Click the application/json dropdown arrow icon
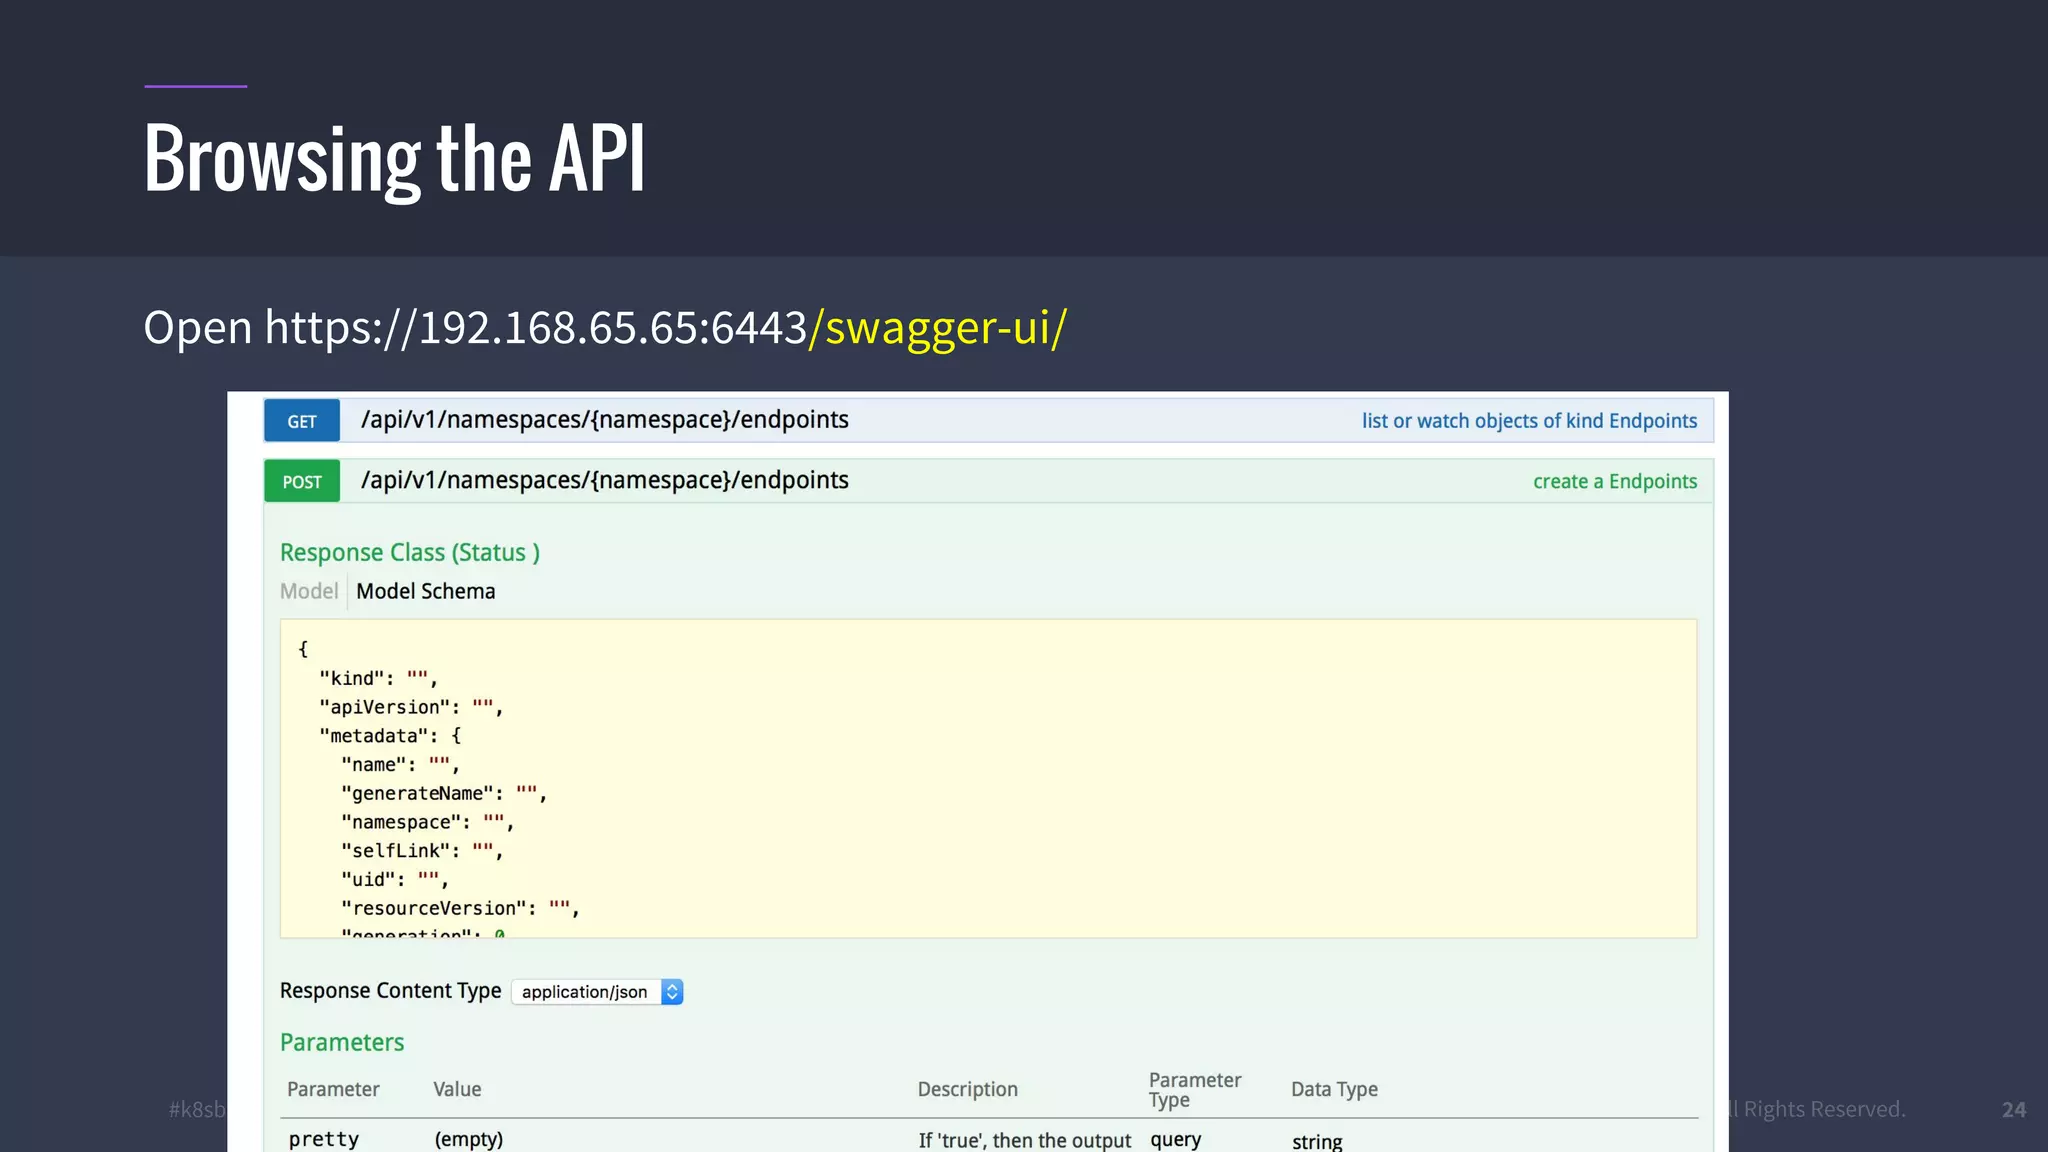The image size is (2048, 1152). [x=672, y=992]
